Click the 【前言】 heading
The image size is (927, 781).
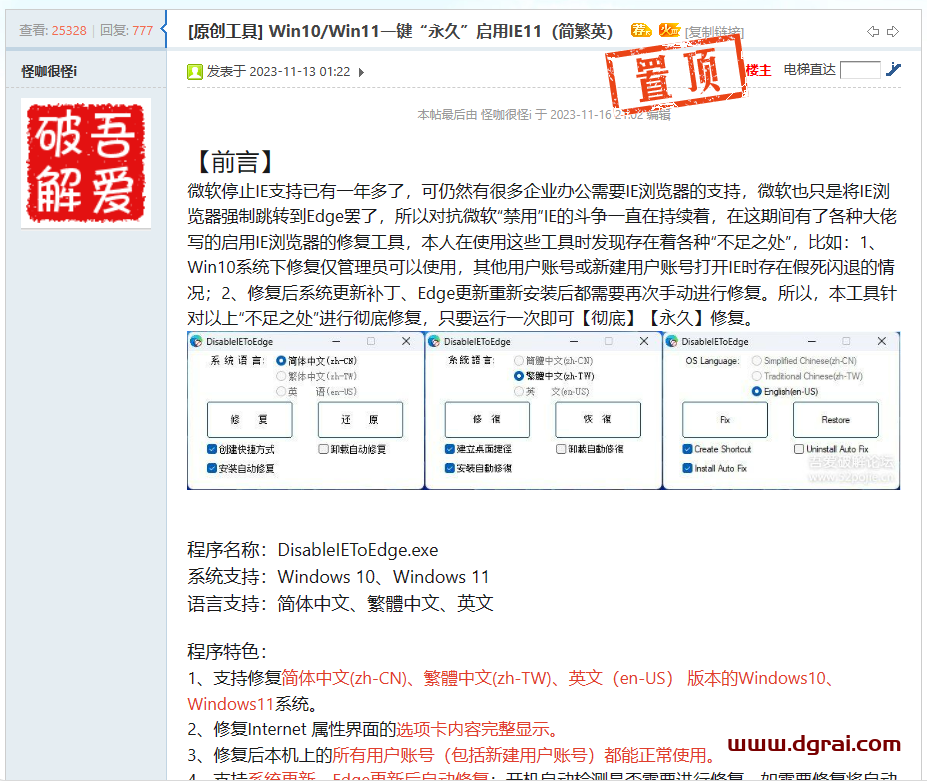235,162
